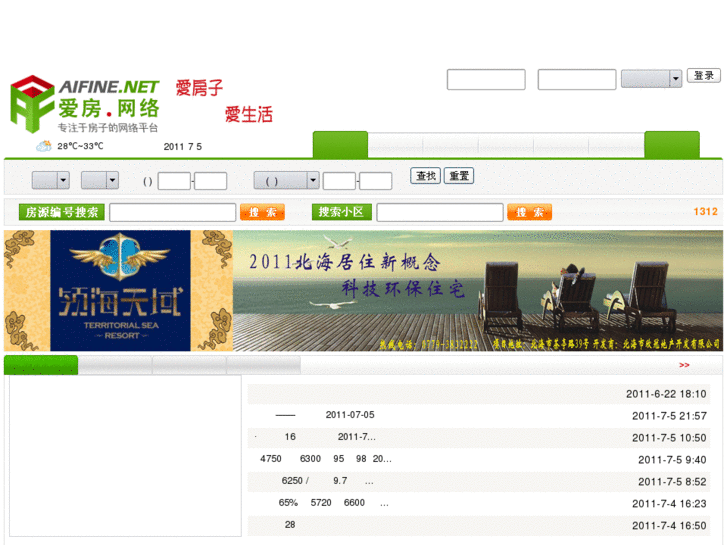Open news row dated 2011-7-4 16:50
Viewport: 727px width, 545px height.
[x=478, y=526]
